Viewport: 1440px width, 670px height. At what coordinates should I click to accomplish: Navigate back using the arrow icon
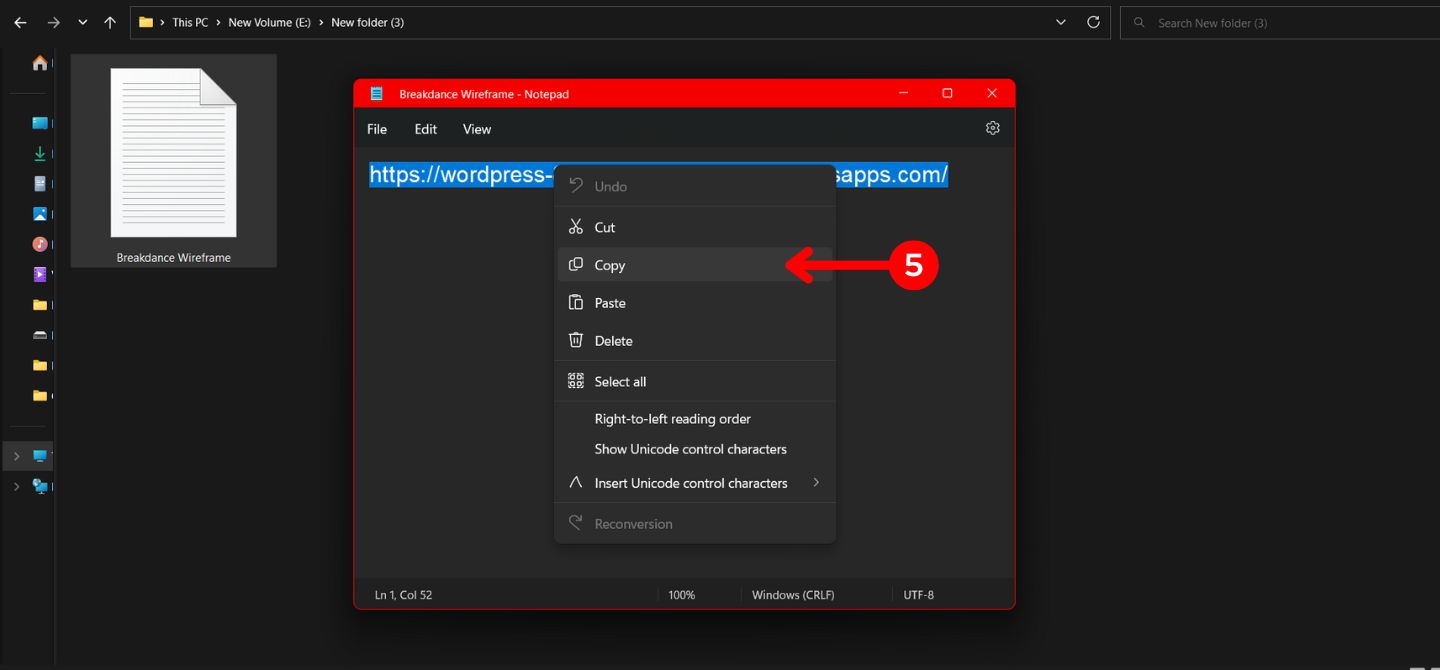pos(19,21)
